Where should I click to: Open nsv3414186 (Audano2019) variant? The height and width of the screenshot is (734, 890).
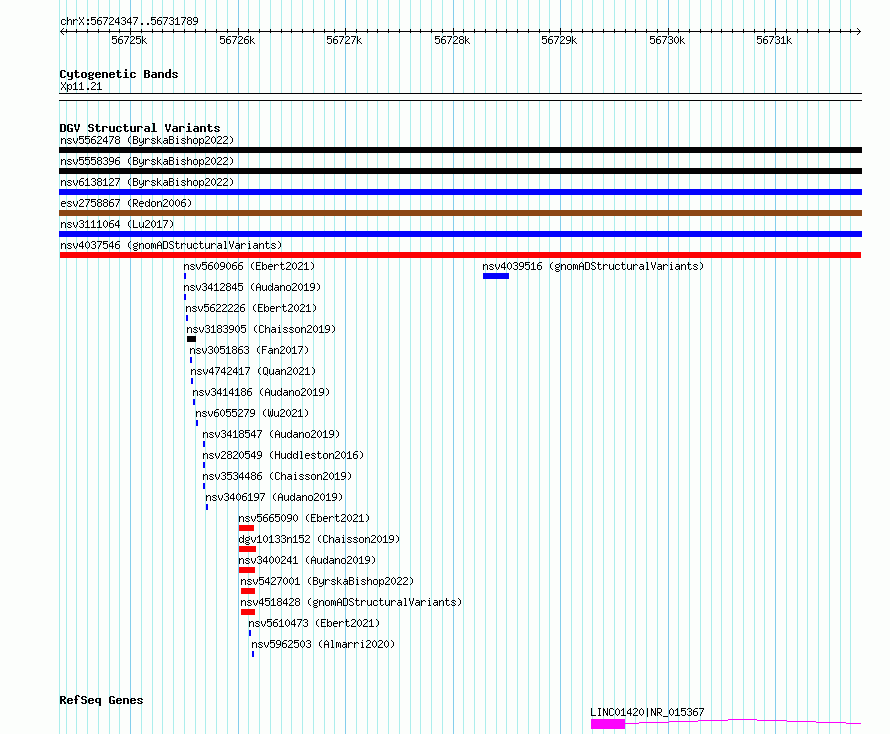(x=261, y=392)
